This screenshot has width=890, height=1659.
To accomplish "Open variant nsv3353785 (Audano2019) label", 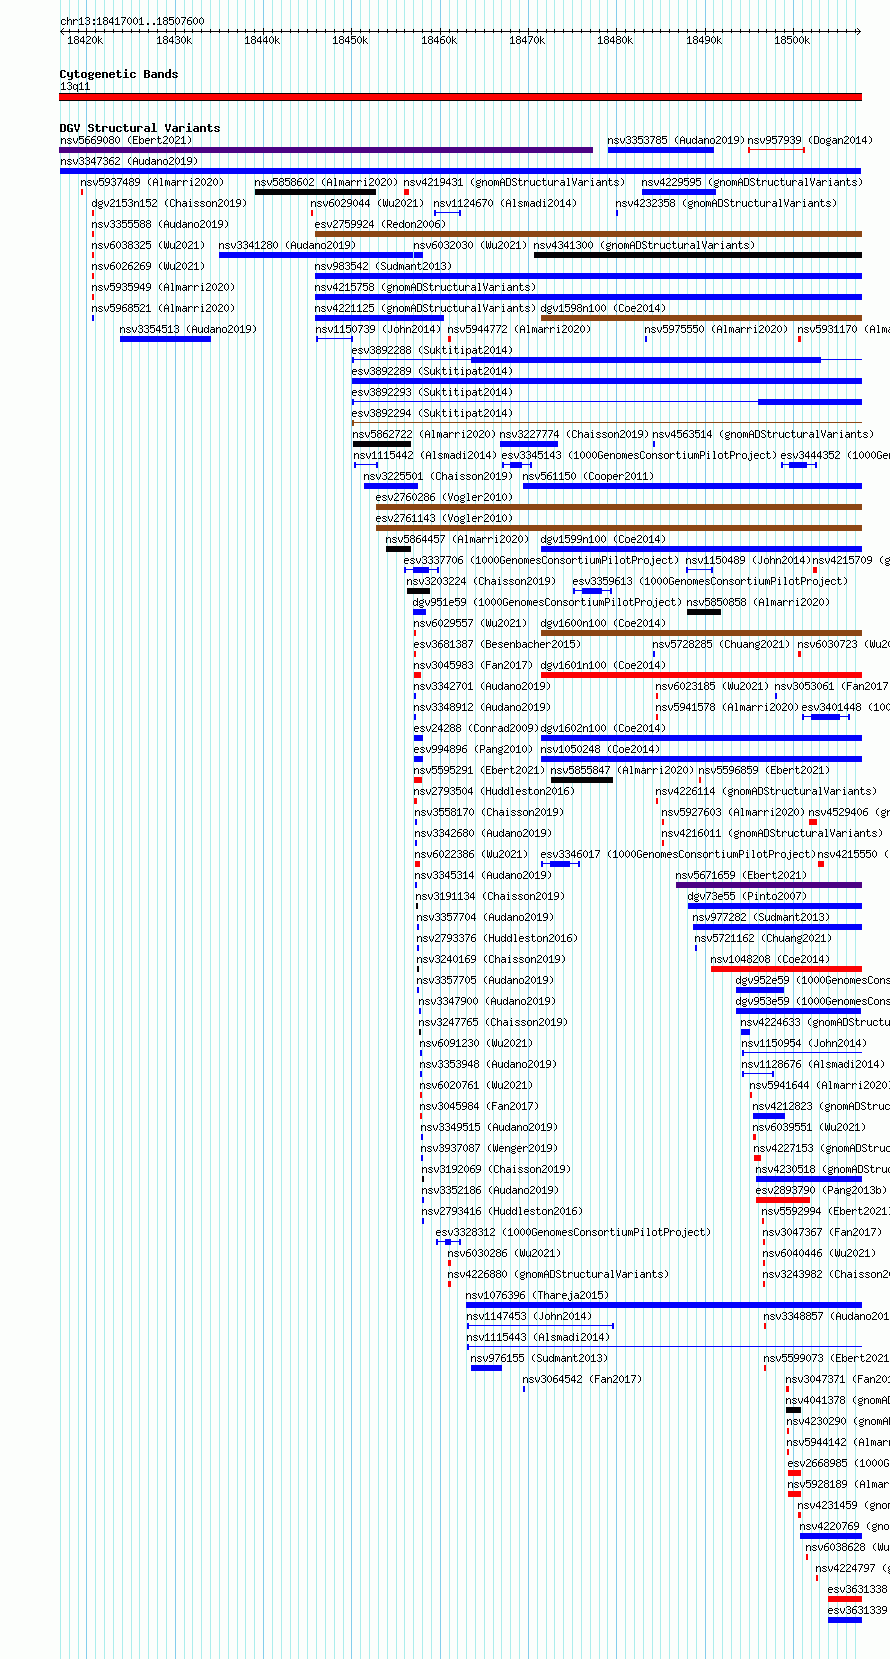I will (x=676, y=140).
